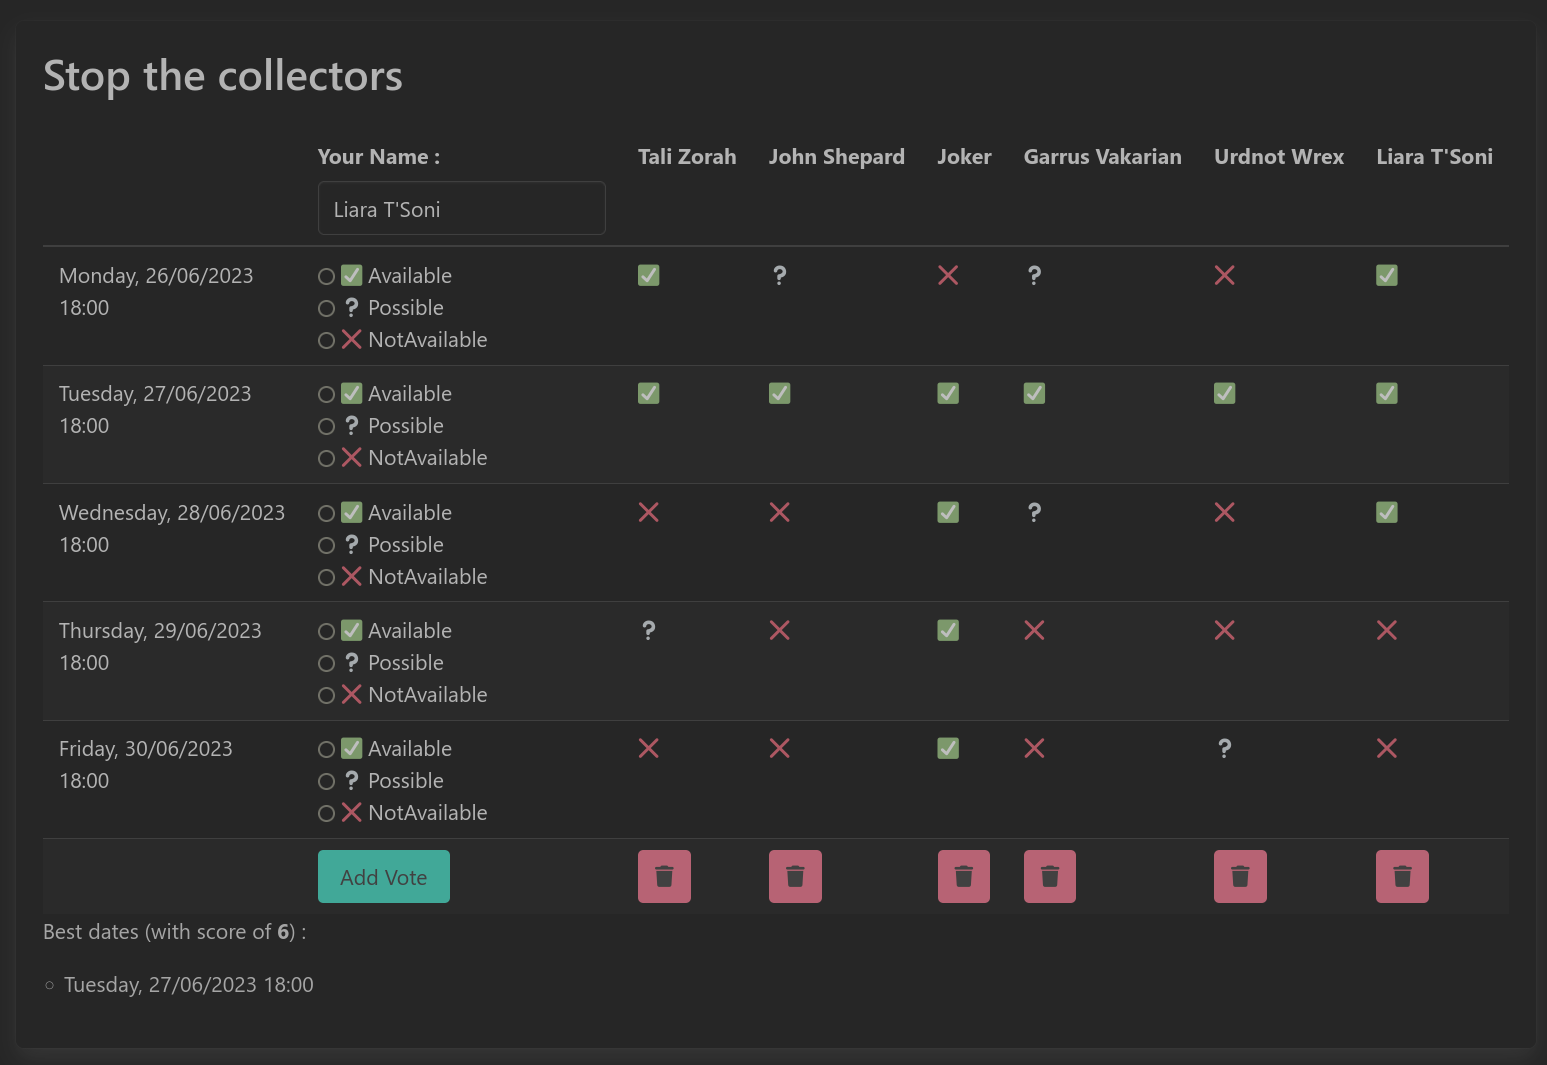Click the Best dates score text
Viewport: 1547px width, 1065px height.
click(175, 932)
